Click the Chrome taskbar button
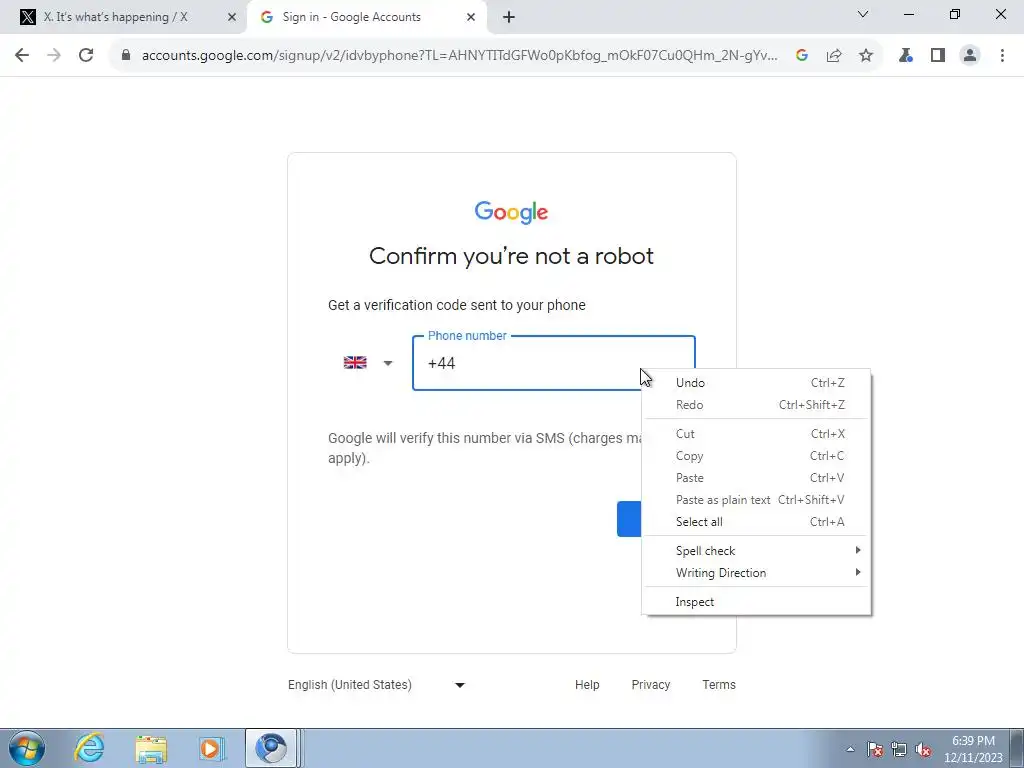This screenshot has height=768, width=1024. [272, 748]
